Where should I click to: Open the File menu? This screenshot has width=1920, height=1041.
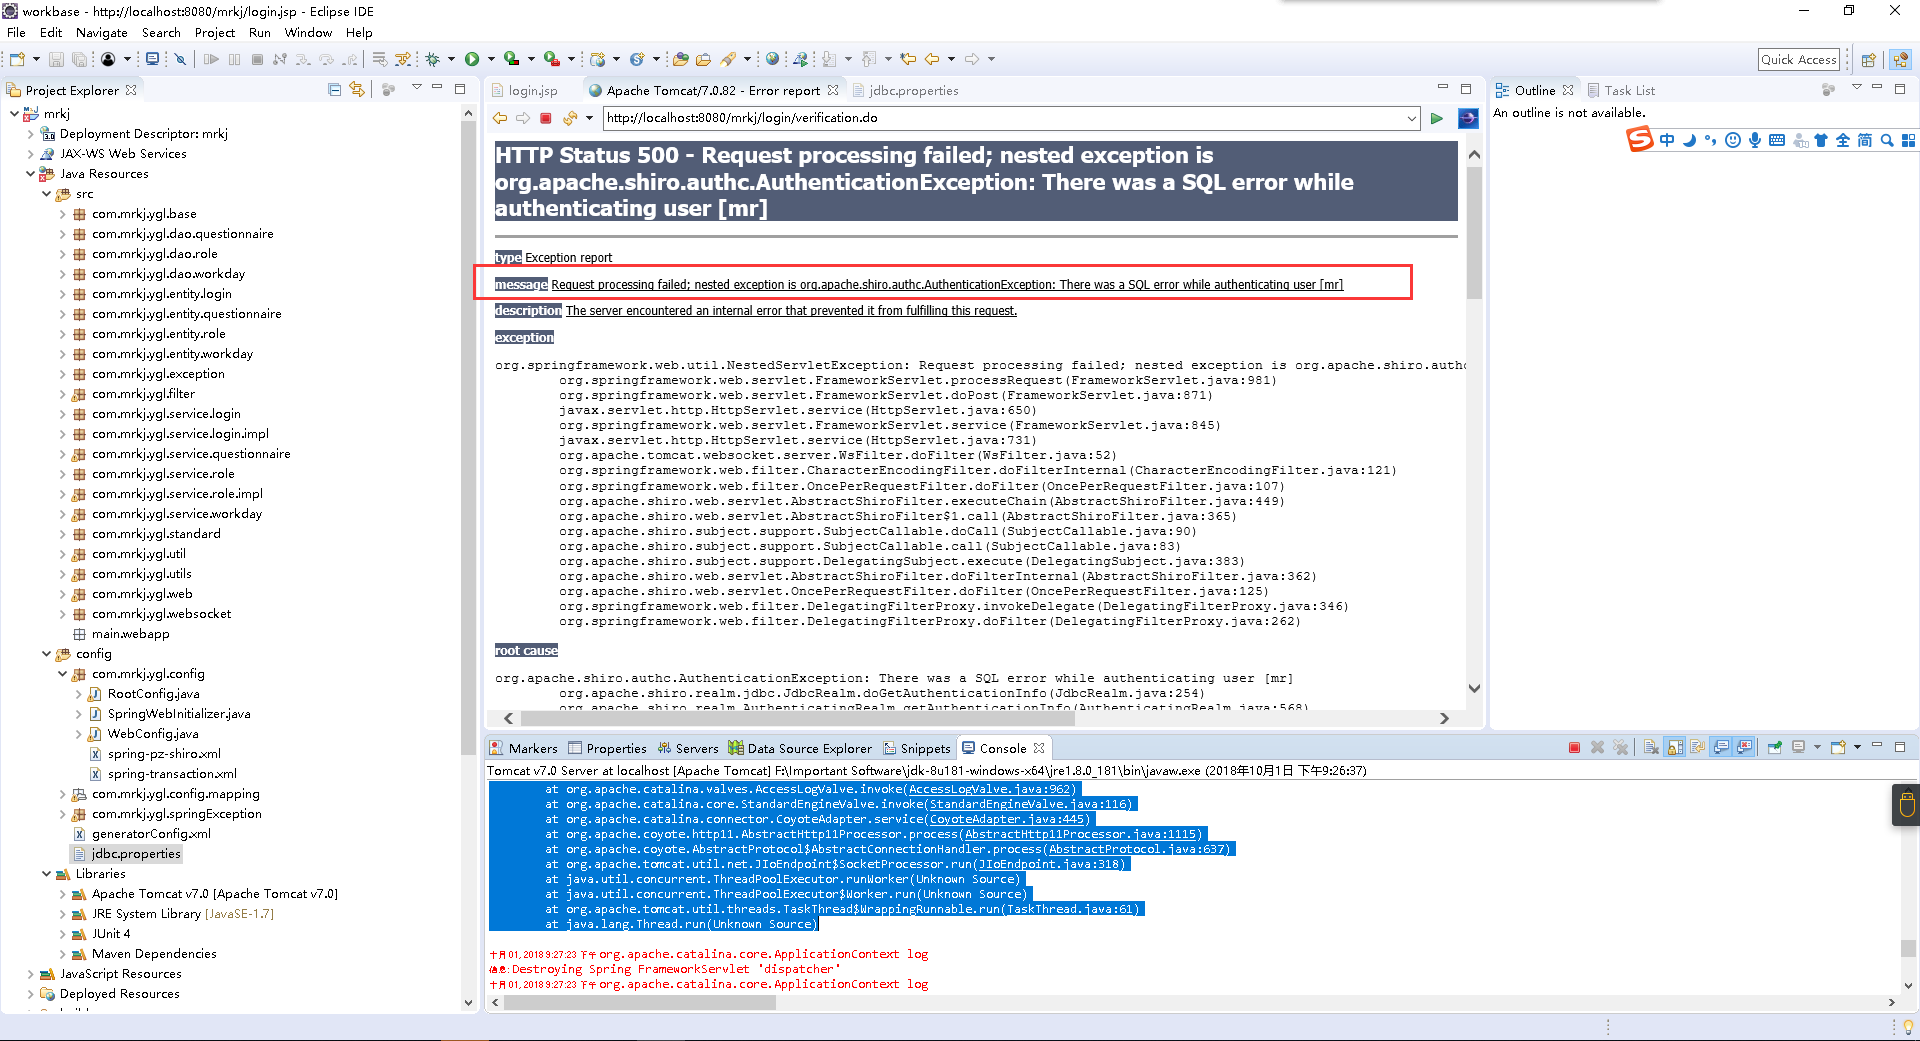point(16,33)
